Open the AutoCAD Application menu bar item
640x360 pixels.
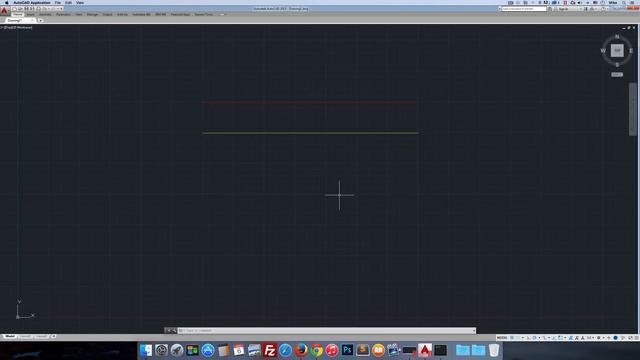32,2
